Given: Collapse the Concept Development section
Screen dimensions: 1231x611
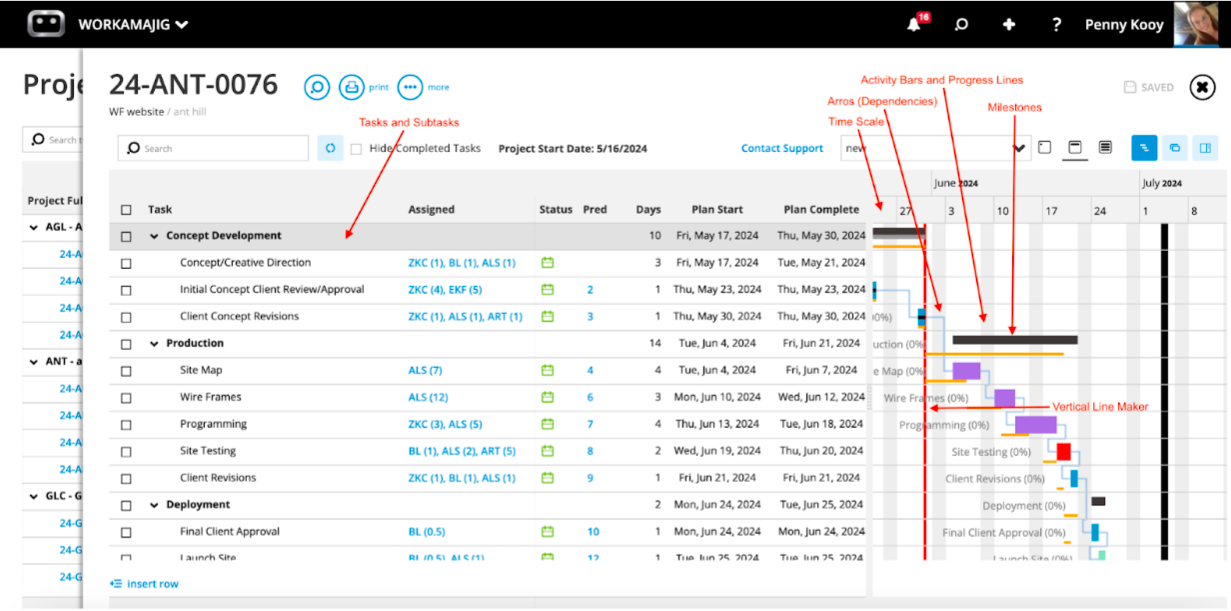Looking at the screenshot, I should click(x=154, y=235).
